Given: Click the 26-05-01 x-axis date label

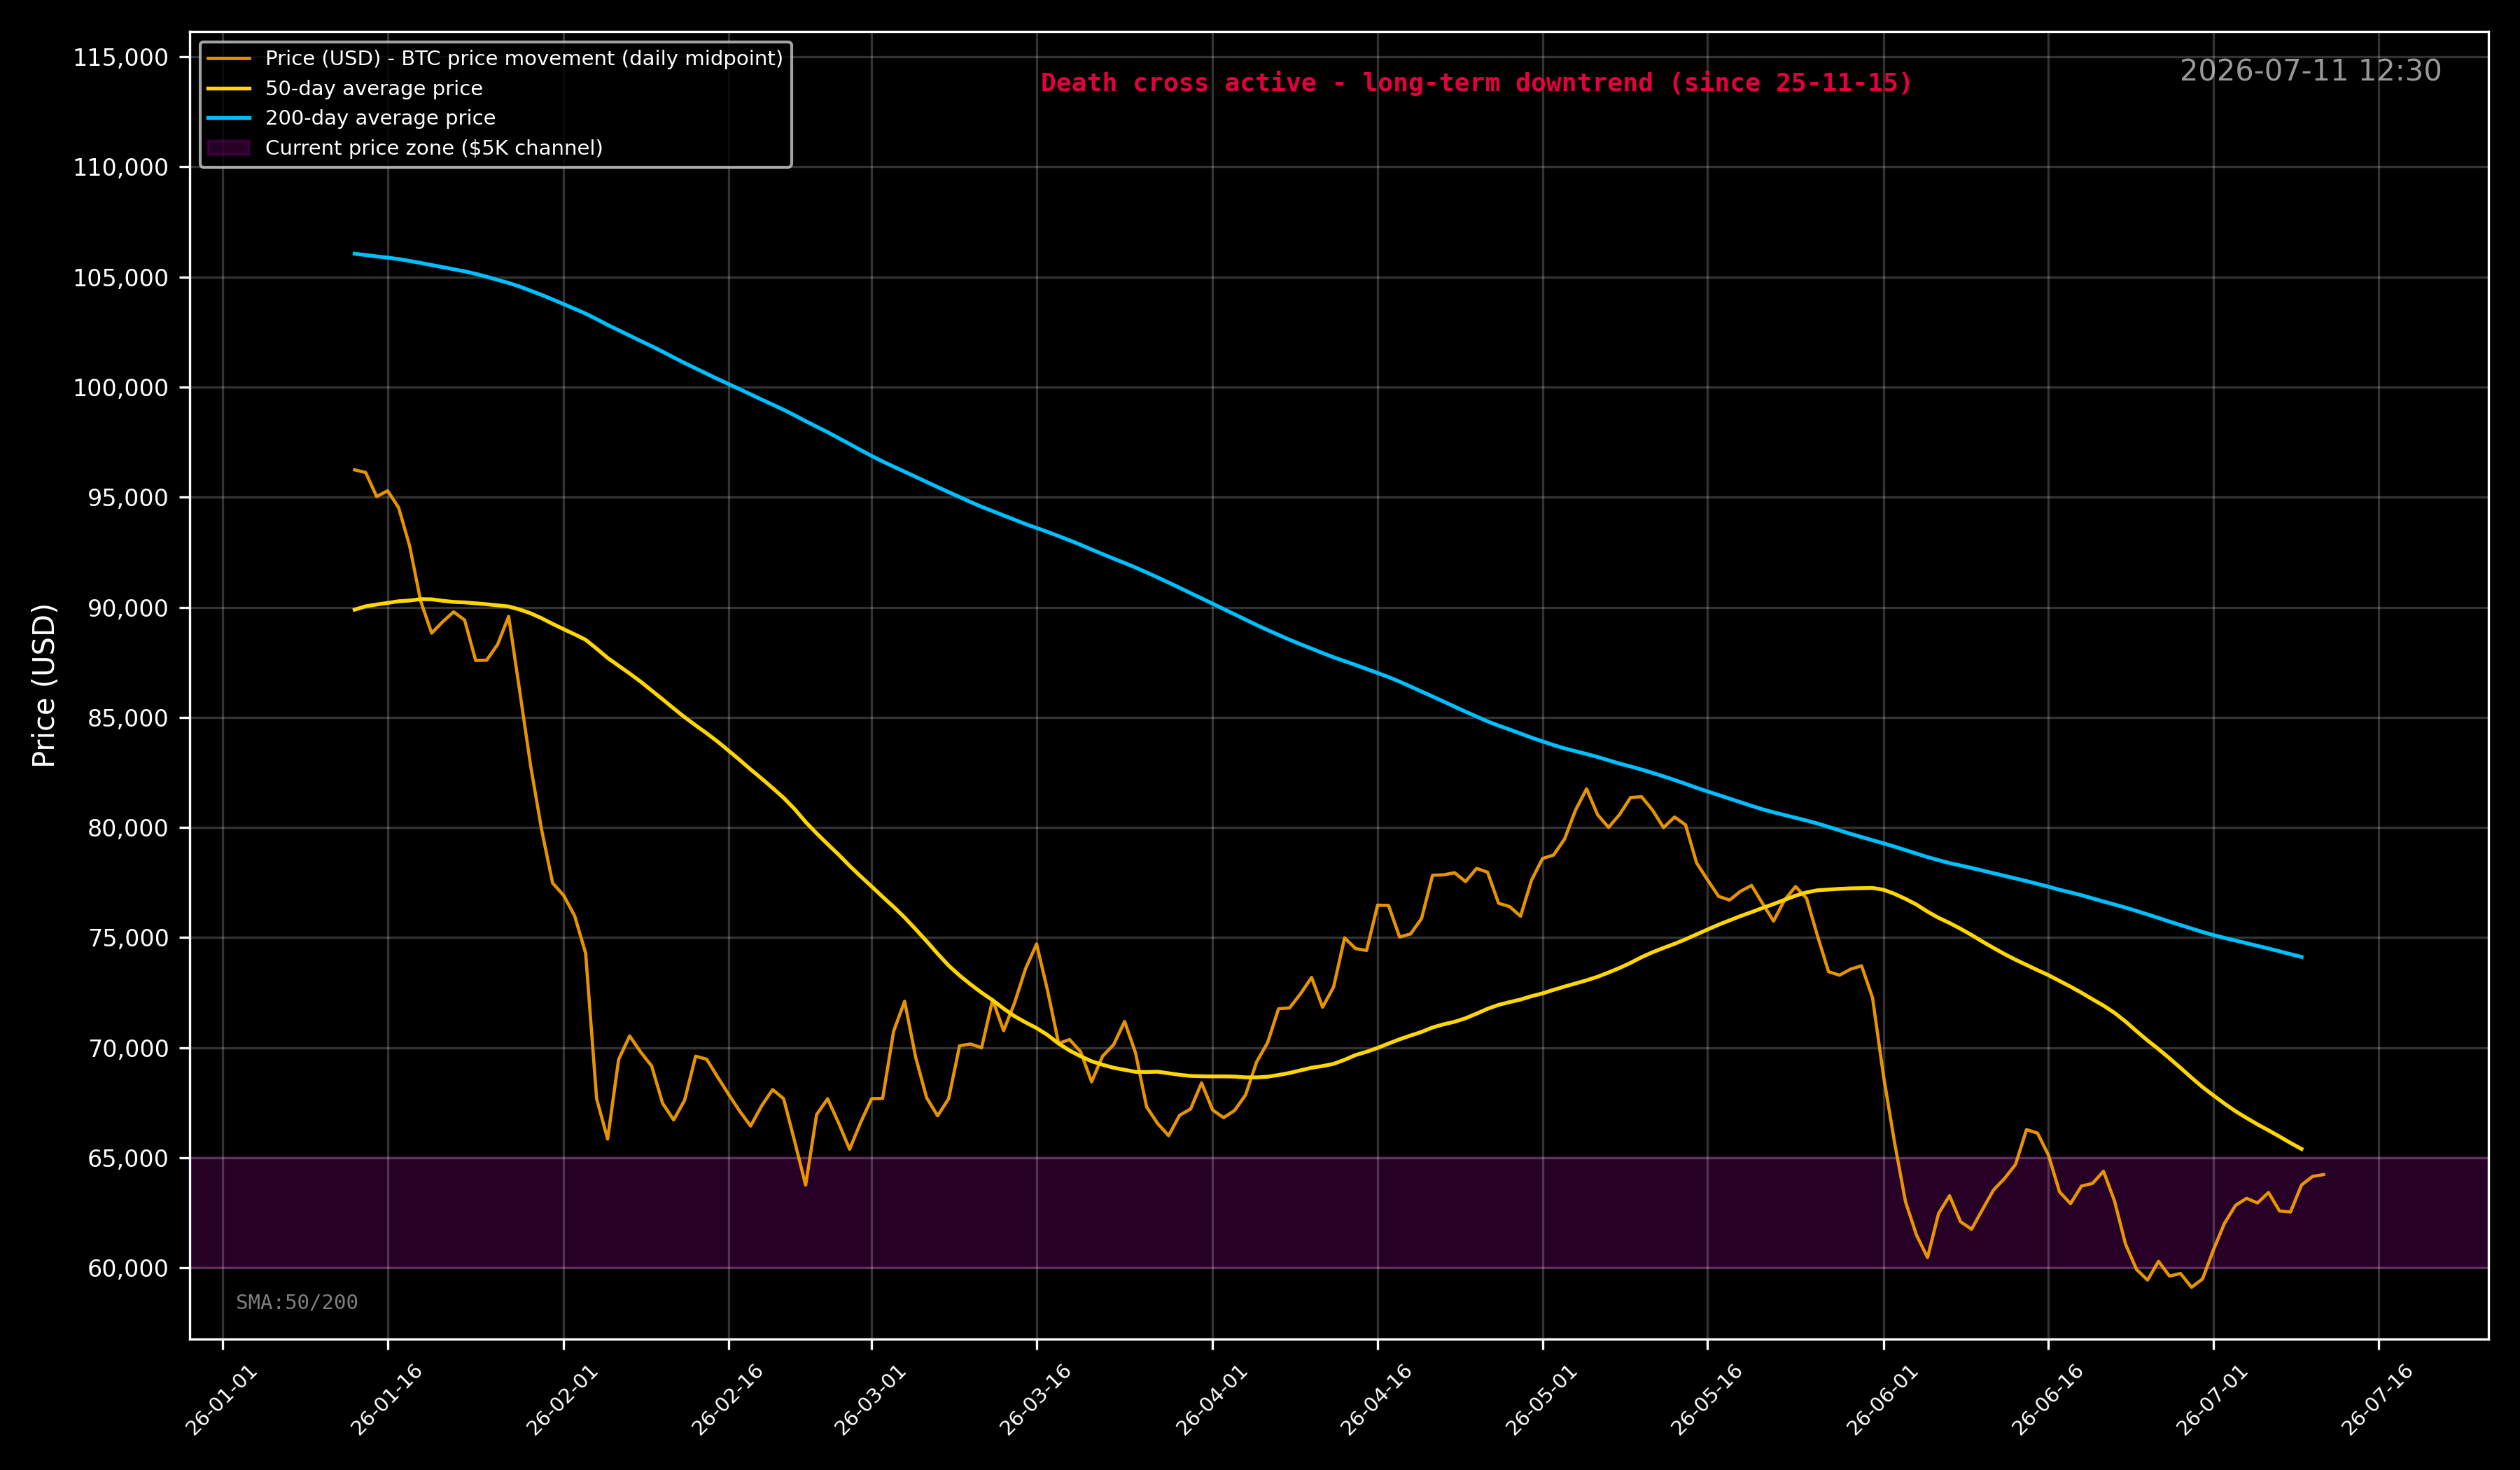Looking at the screenshot, I should coord(1541,1400).
